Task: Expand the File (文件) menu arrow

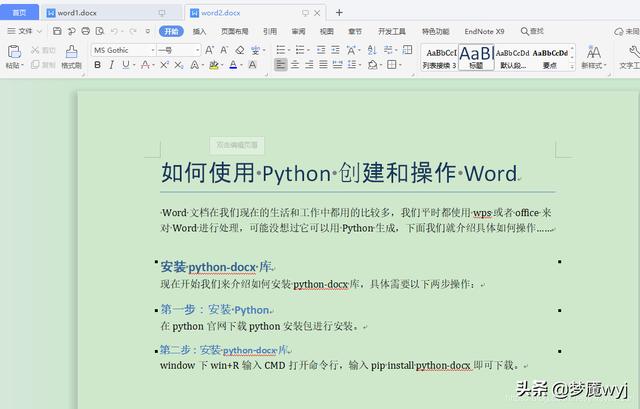Action: (40, 31)
